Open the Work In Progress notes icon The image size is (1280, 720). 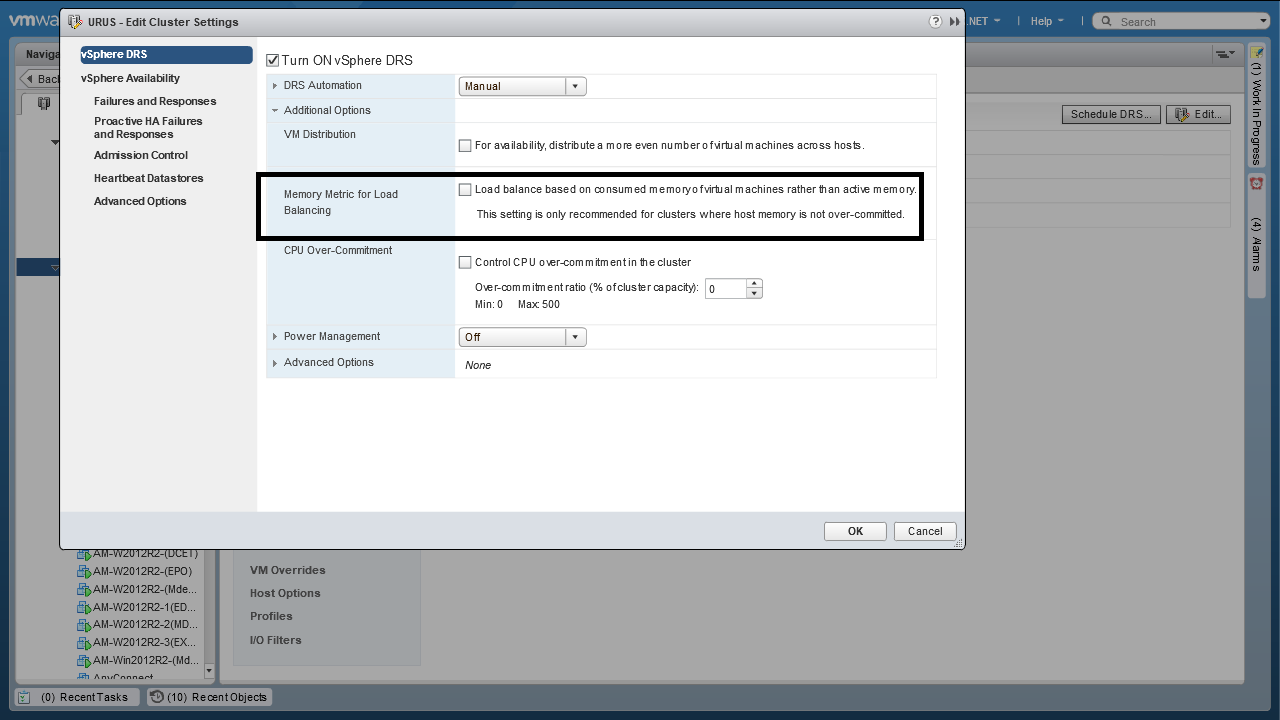(x=1257, y=52)
